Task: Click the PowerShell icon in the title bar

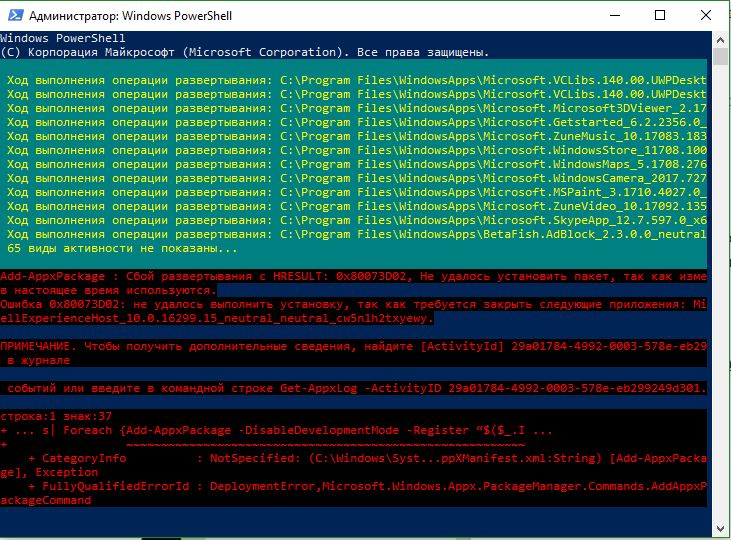Action: point(15,15)
